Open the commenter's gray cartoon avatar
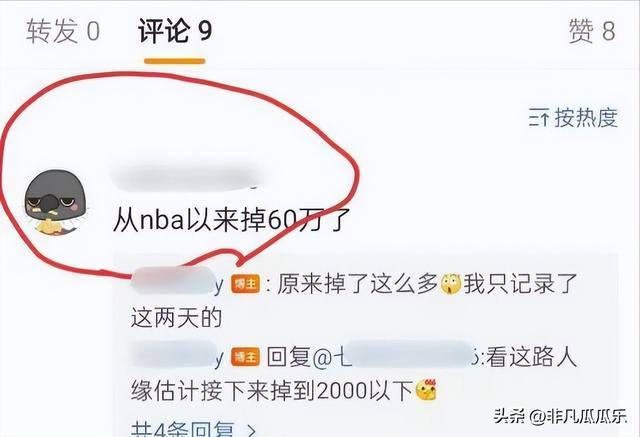 click(x=55, y=203)
